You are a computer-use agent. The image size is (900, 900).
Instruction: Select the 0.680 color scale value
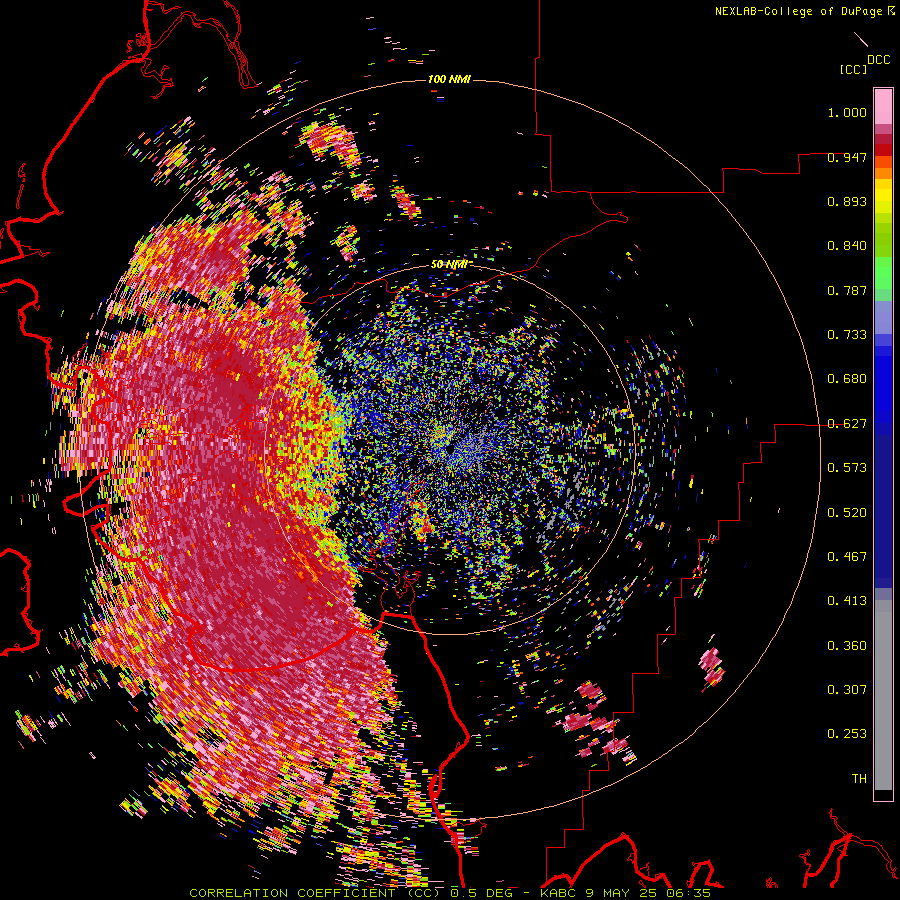click(847, 379)
